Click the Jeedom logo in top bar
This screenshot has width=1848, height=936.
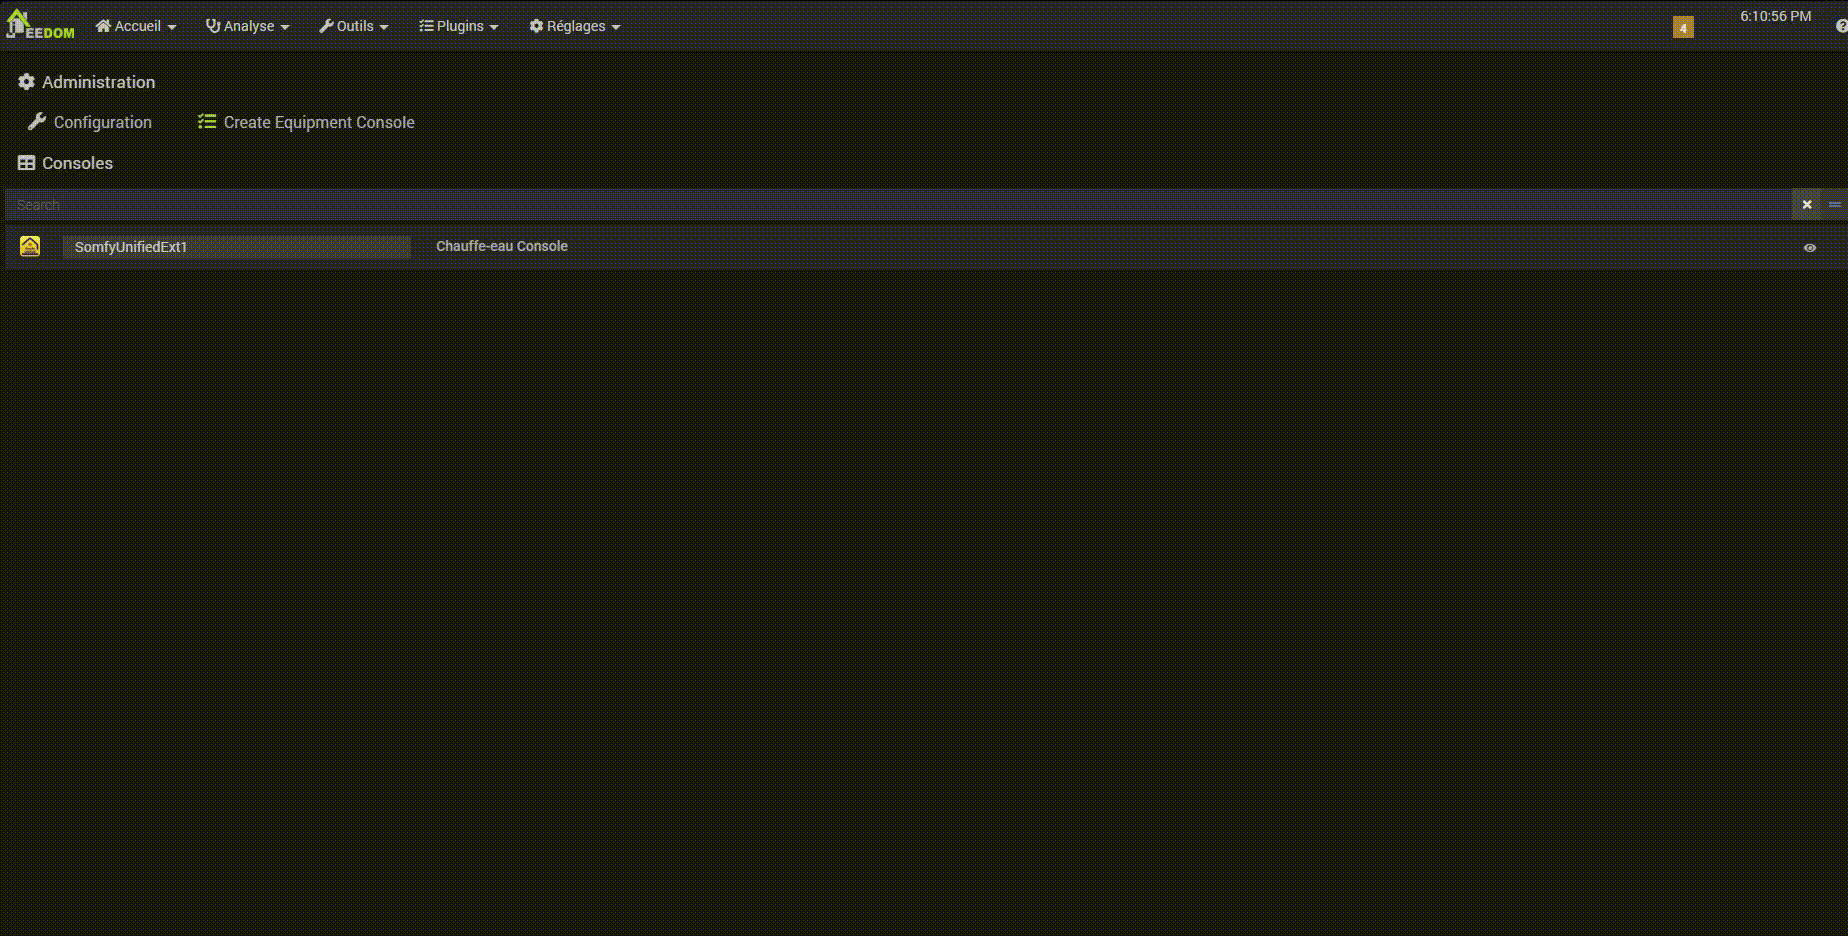point(38,22)
